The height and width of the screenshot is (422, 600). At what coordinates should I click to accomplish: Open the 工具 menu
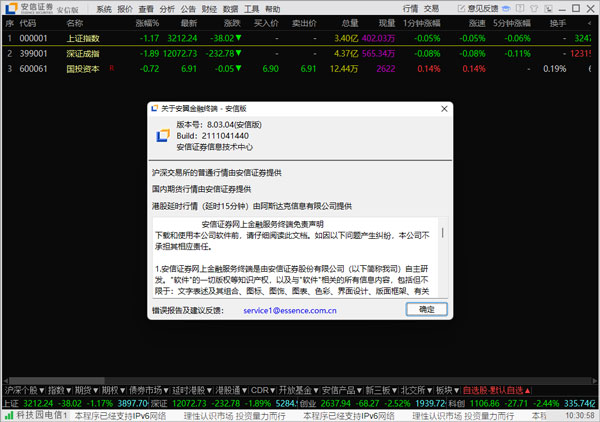tap(251, 9)
